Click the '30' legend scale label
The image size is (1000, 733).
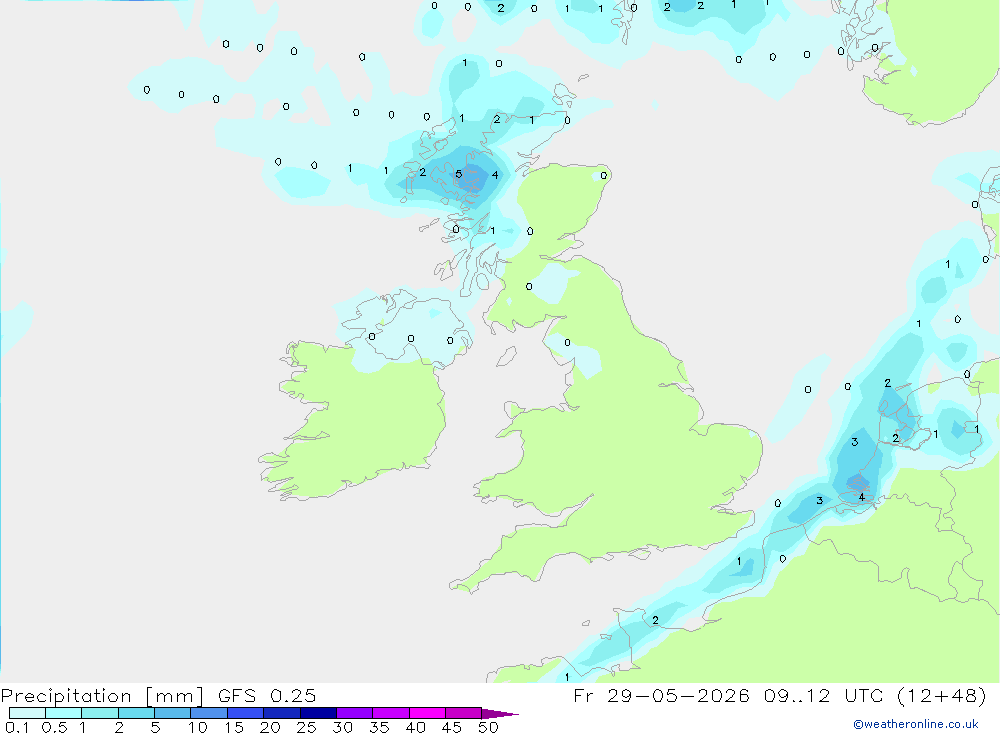tap(343, 727)
